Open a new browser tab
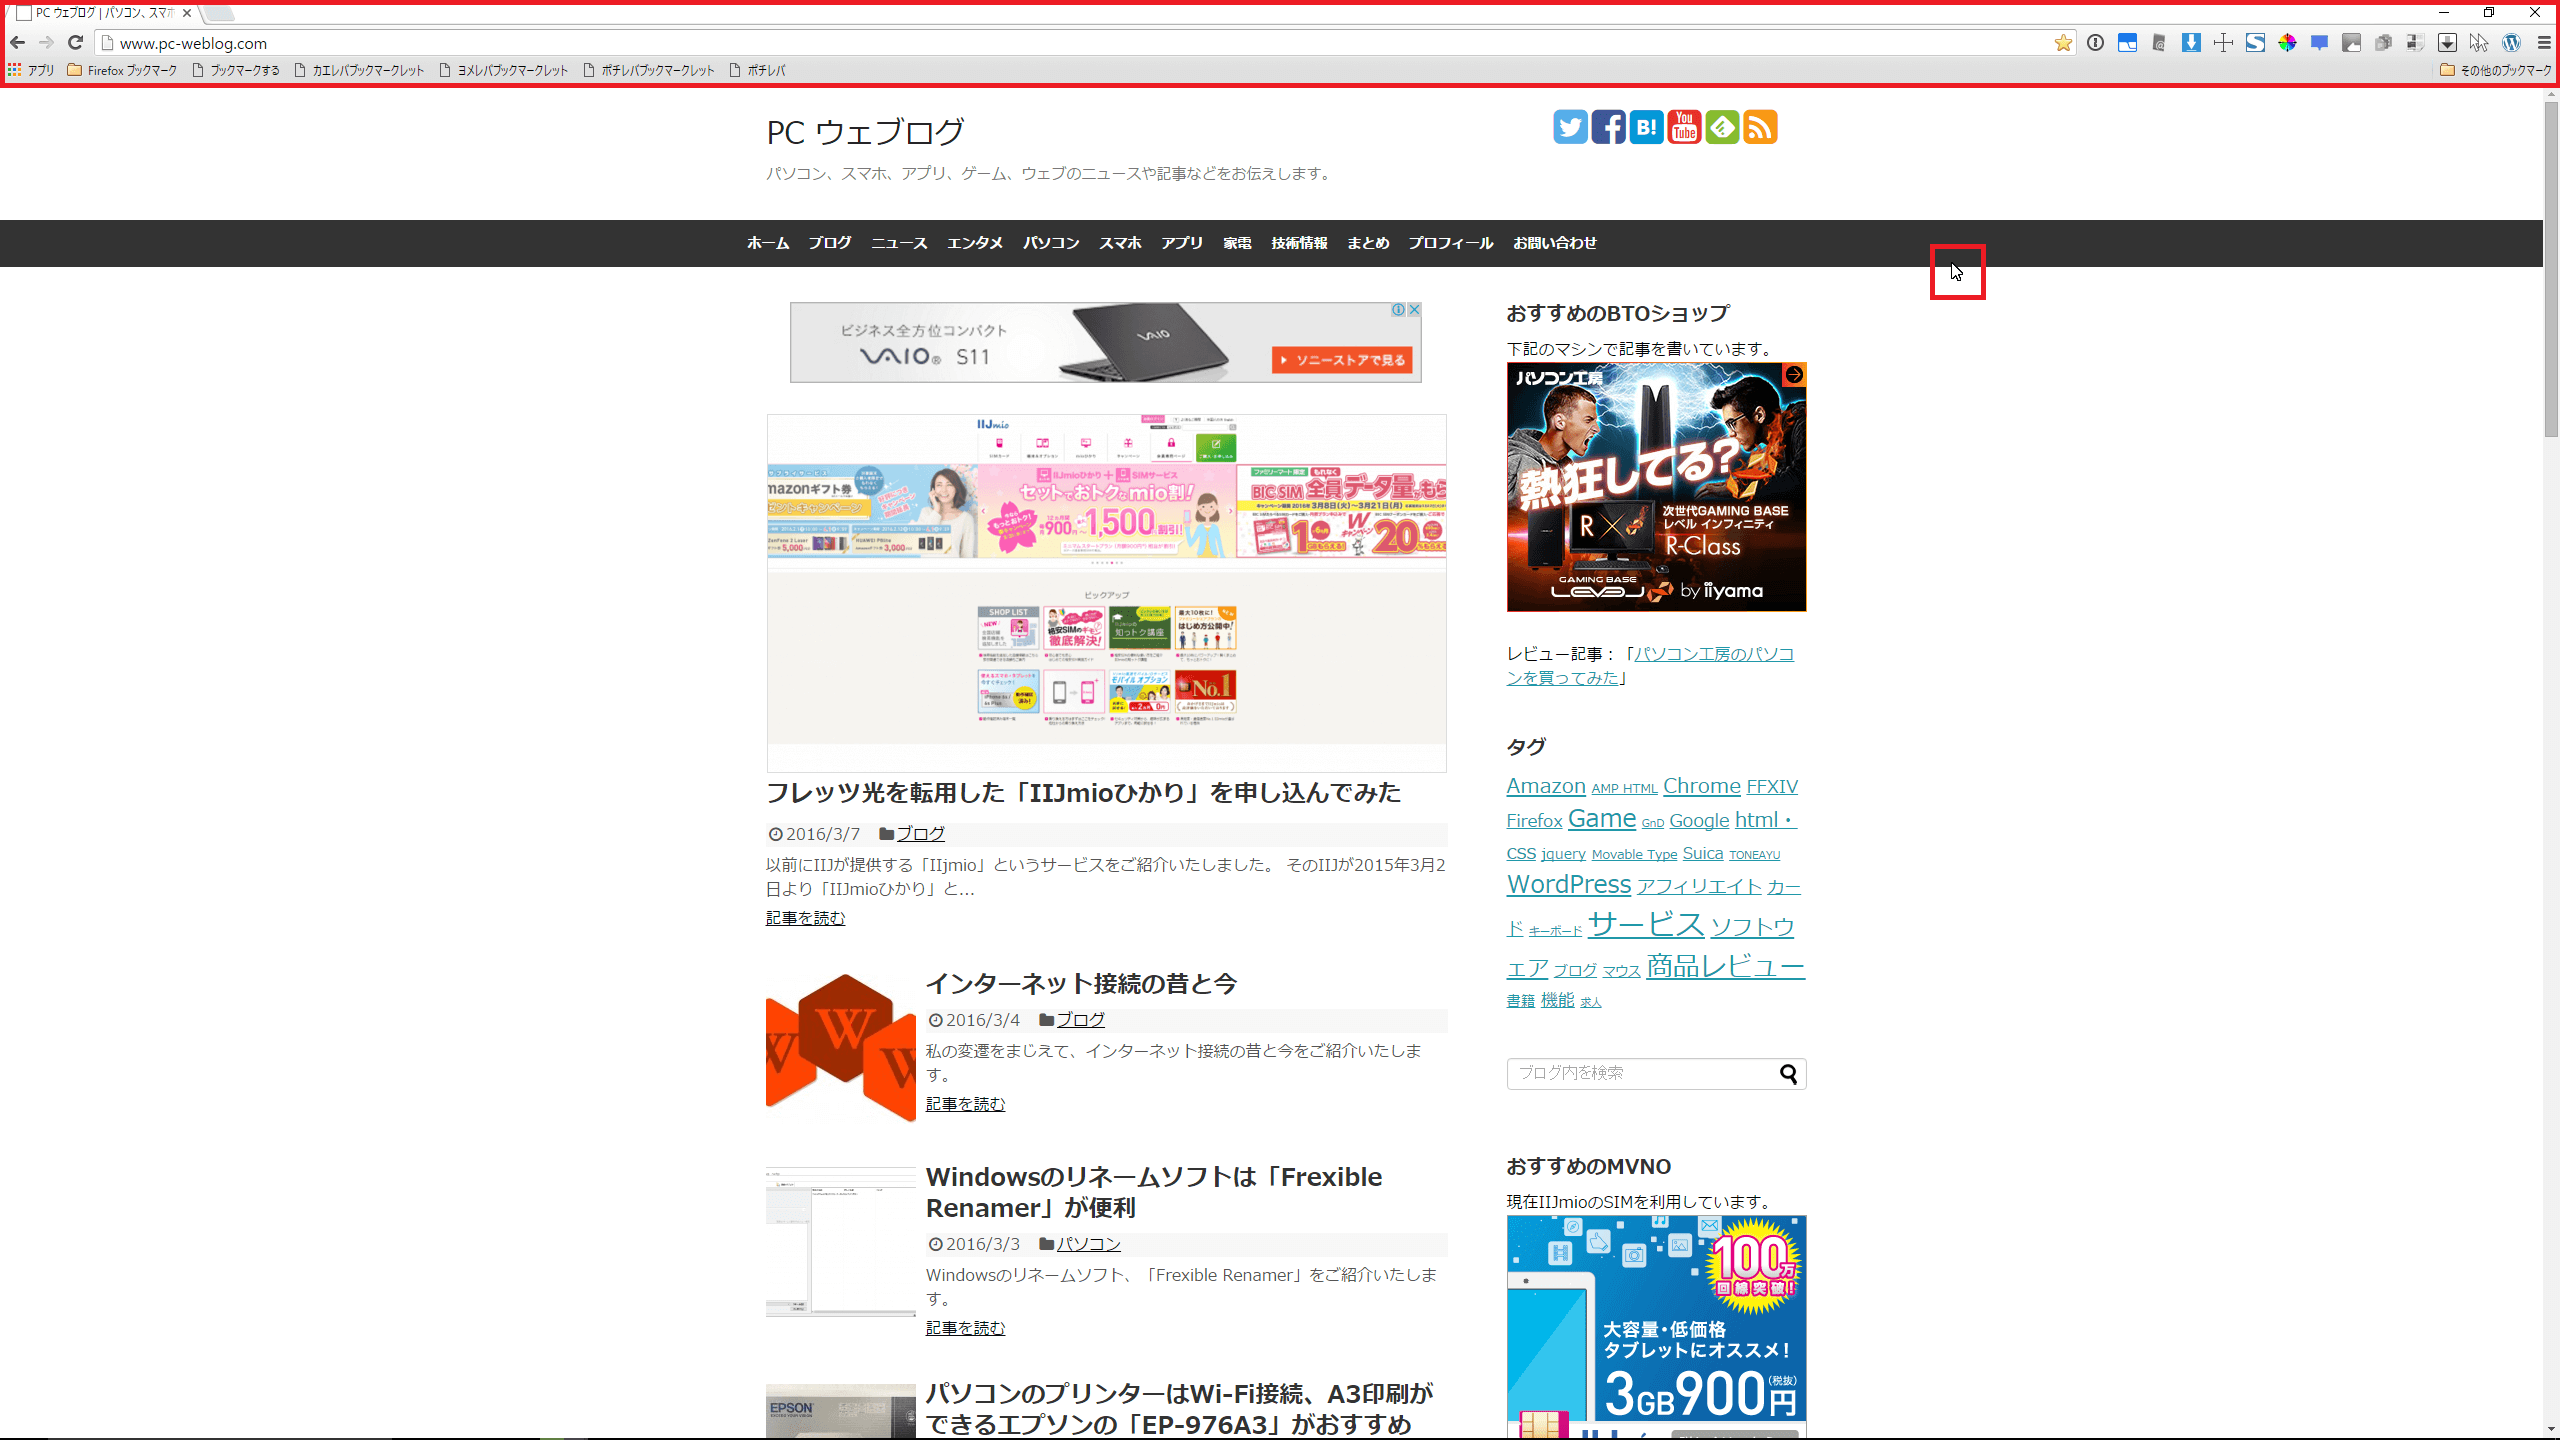 tap(219, 13)
